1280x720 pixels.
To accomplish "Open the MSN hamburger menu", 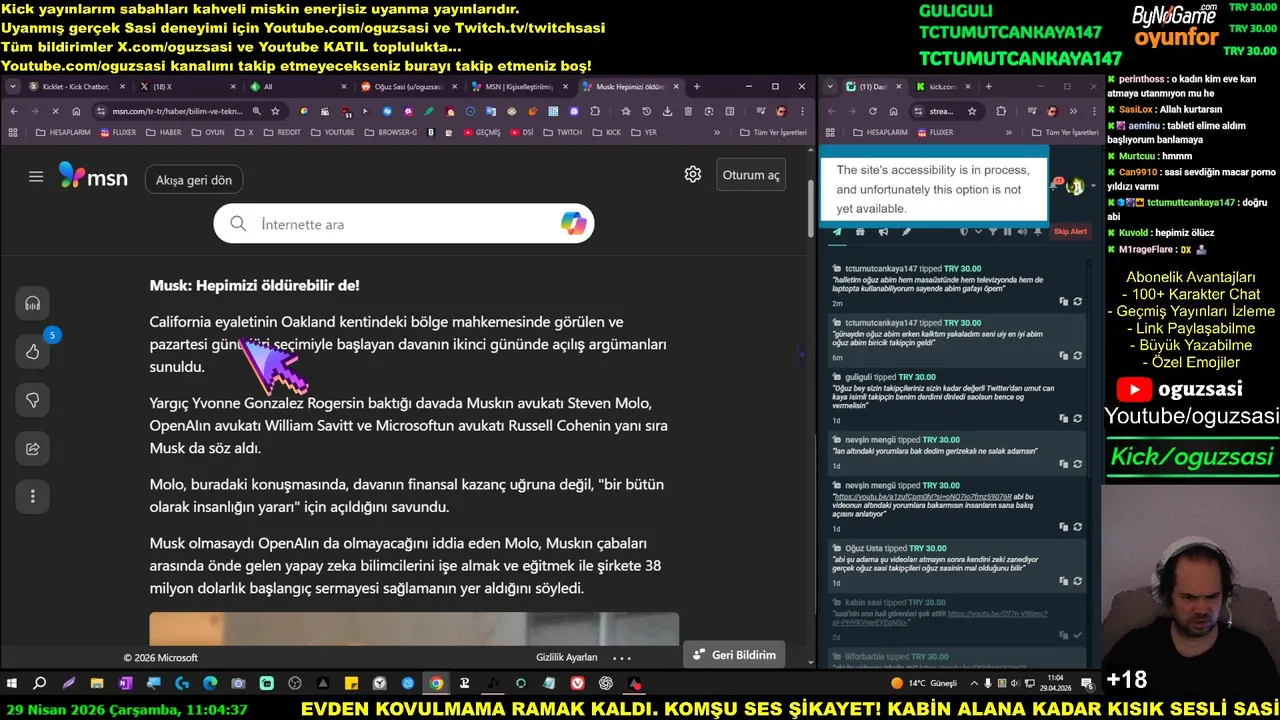I will pos(36,177).
